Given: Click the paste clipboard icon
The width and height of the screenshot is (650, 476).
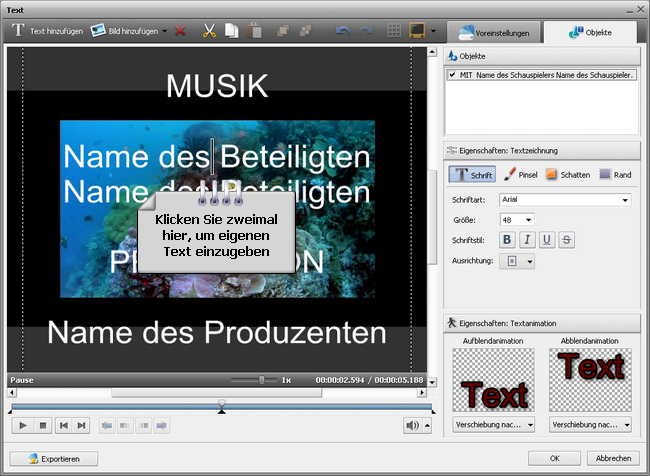Looking at the screenshot, I should click(x=254, y=31).
